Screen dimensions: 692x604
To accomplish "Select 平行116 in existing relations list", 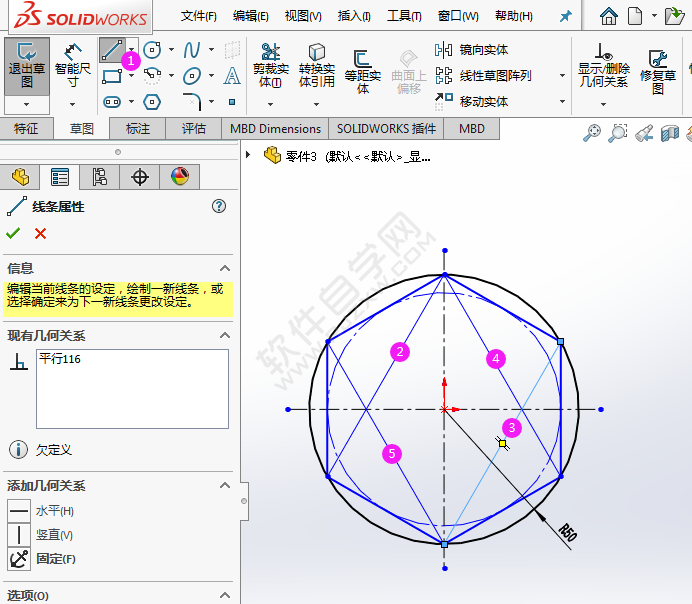I will 60,359.
